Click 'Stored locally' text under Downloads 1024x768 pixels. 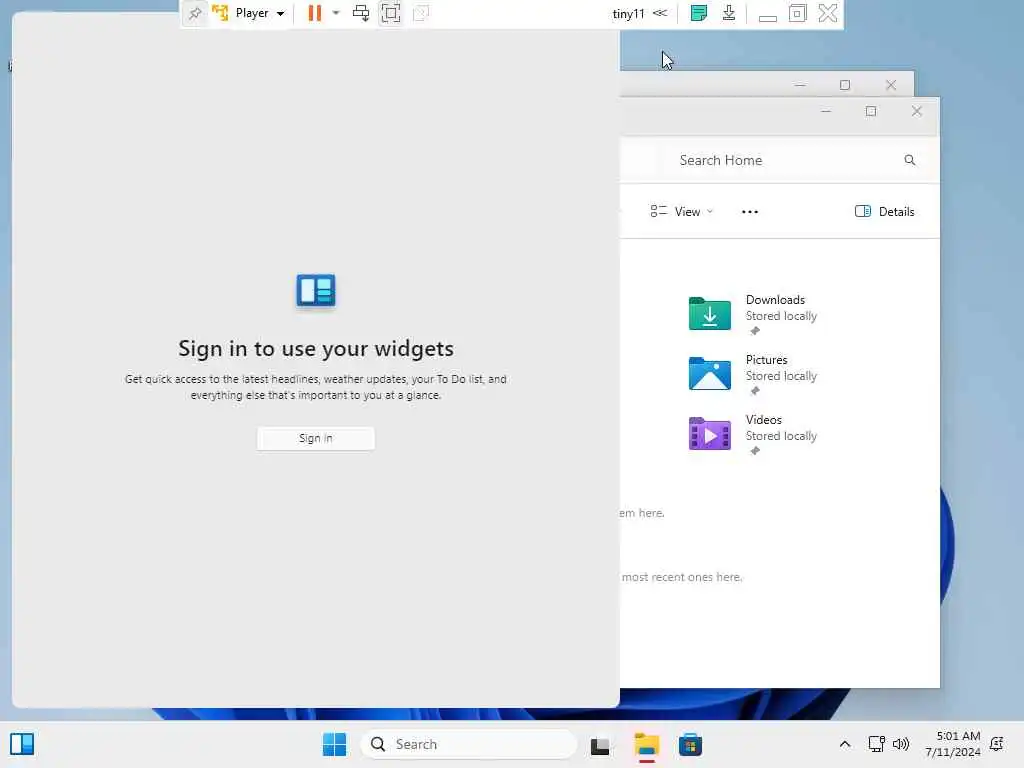click(781, 316)
